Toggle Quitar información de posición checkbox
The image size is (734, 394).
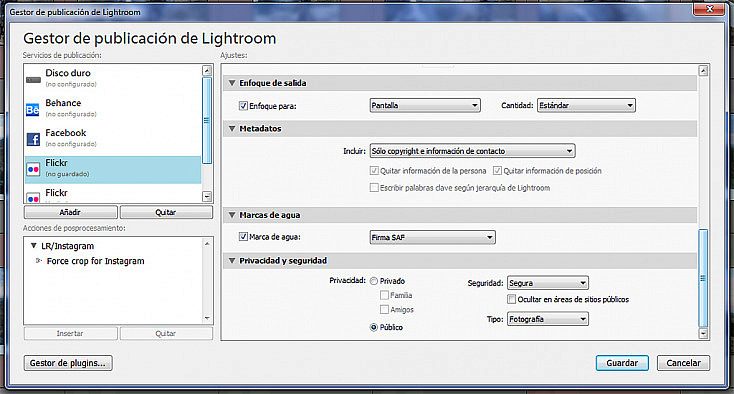(497, 171)
